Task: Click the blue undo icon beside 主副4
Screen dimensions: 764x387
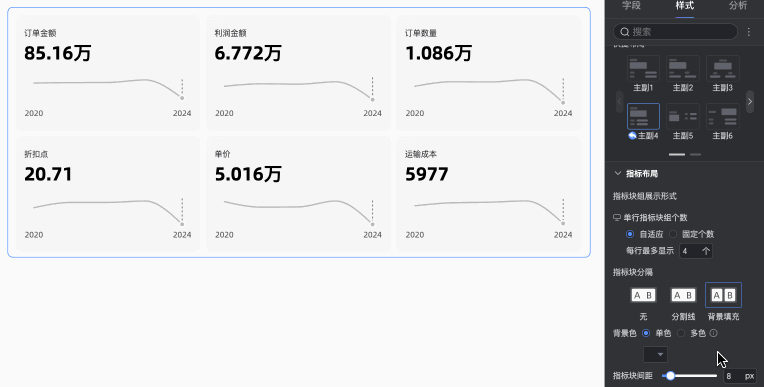Action: pos(632,135)
